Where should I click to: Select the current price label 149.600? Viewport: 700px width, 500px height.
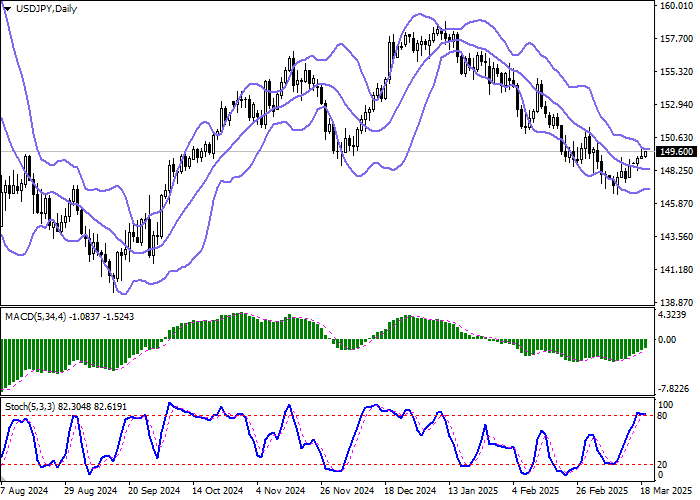[x=676, y=152]
